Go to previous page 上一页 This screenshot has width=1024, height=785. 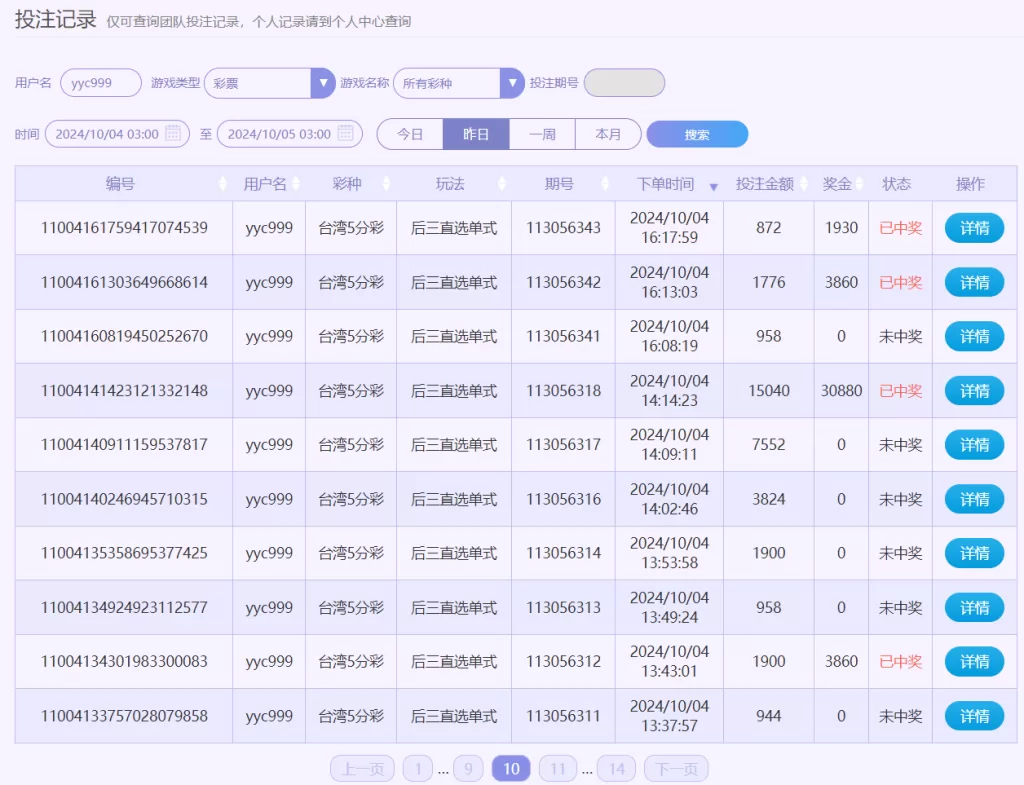(362, 769)
